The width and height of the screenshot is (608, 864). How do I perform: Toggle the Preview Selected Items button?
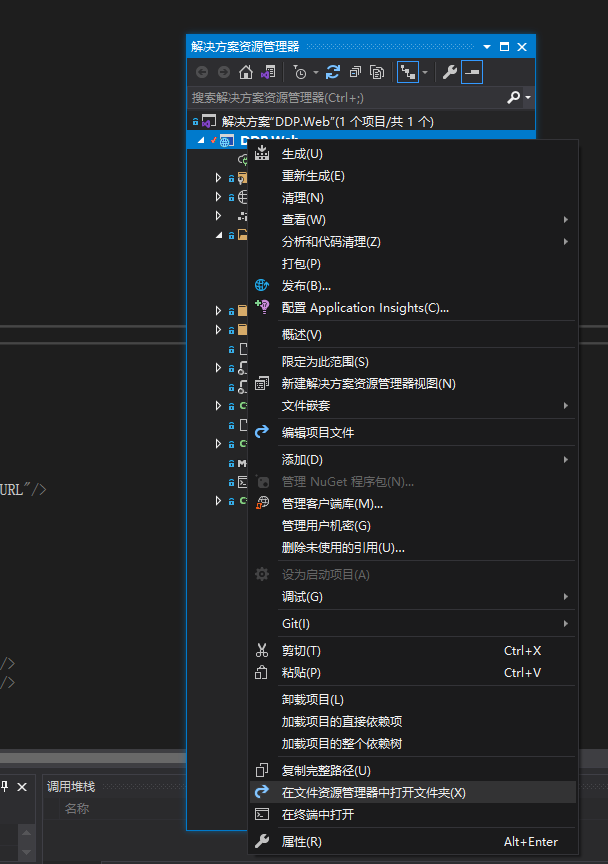pyautogui.click(x=471, y=72)
